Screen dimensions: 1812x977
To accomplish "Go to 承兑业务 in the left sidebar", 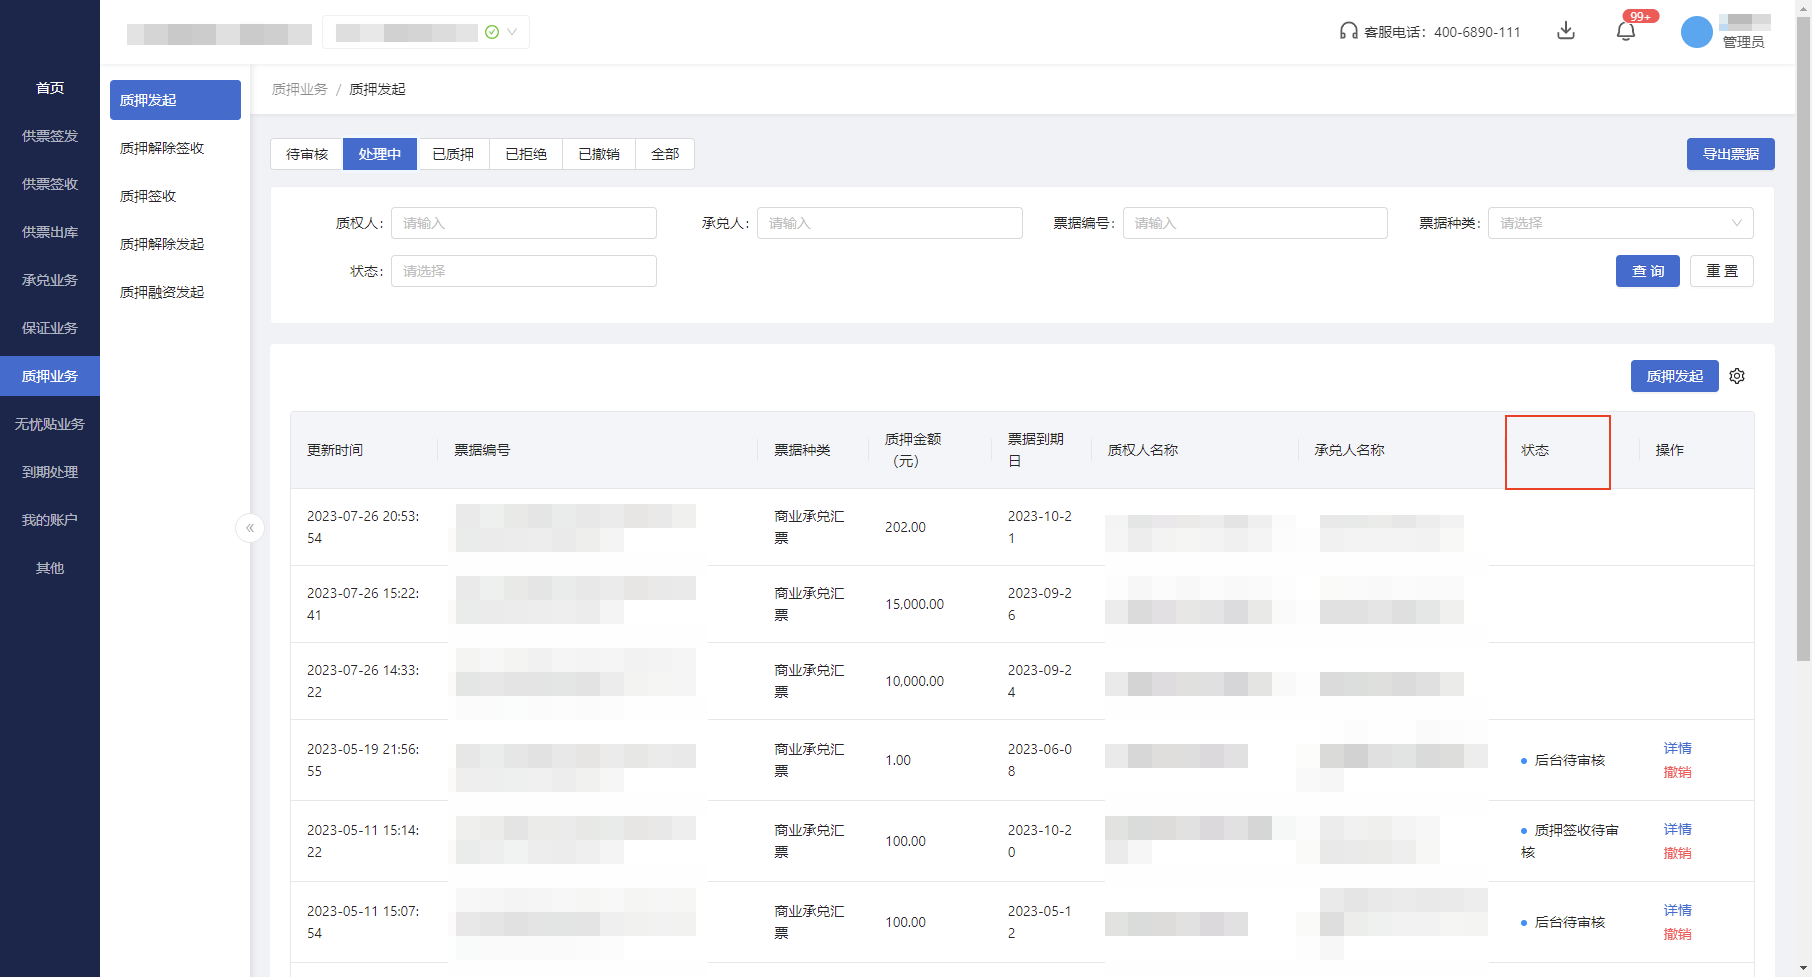I will pos(50,280).
